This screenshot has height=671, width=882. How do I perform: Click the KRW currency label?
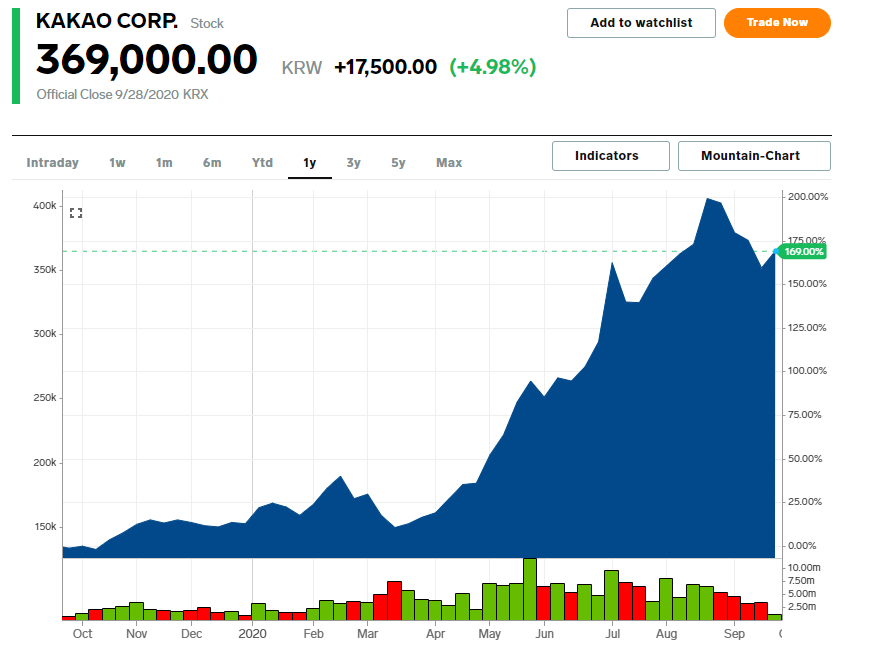tap(302, 68)
